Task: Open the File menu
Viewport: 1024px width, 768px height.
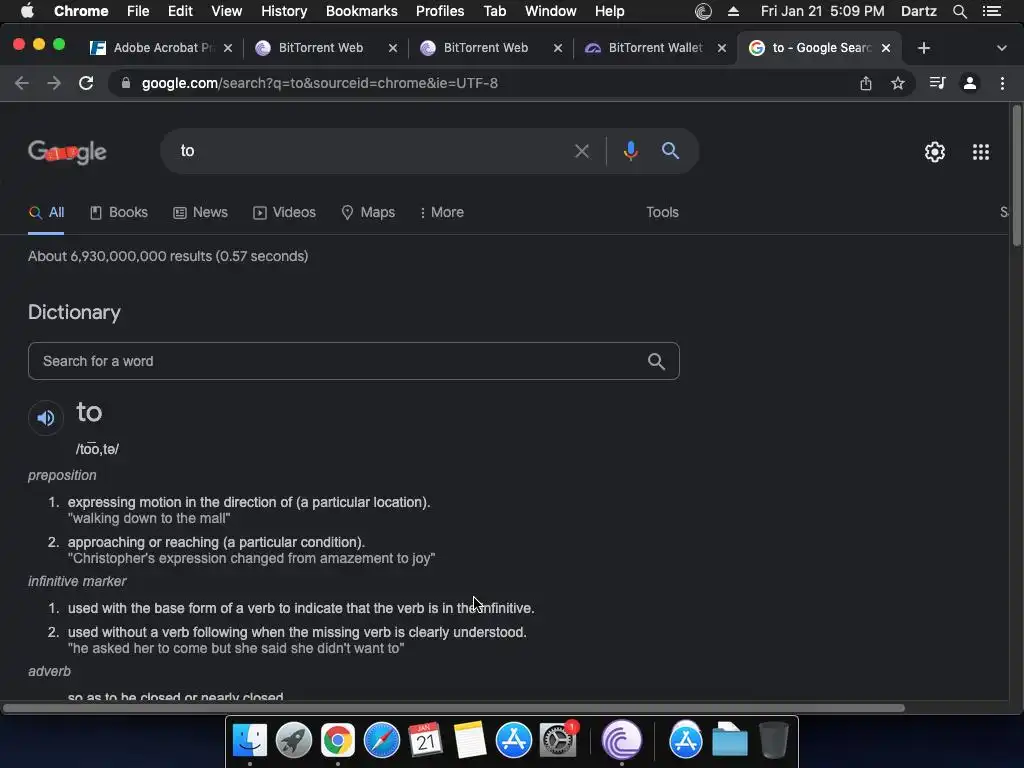Action: [x=138, y=11]
